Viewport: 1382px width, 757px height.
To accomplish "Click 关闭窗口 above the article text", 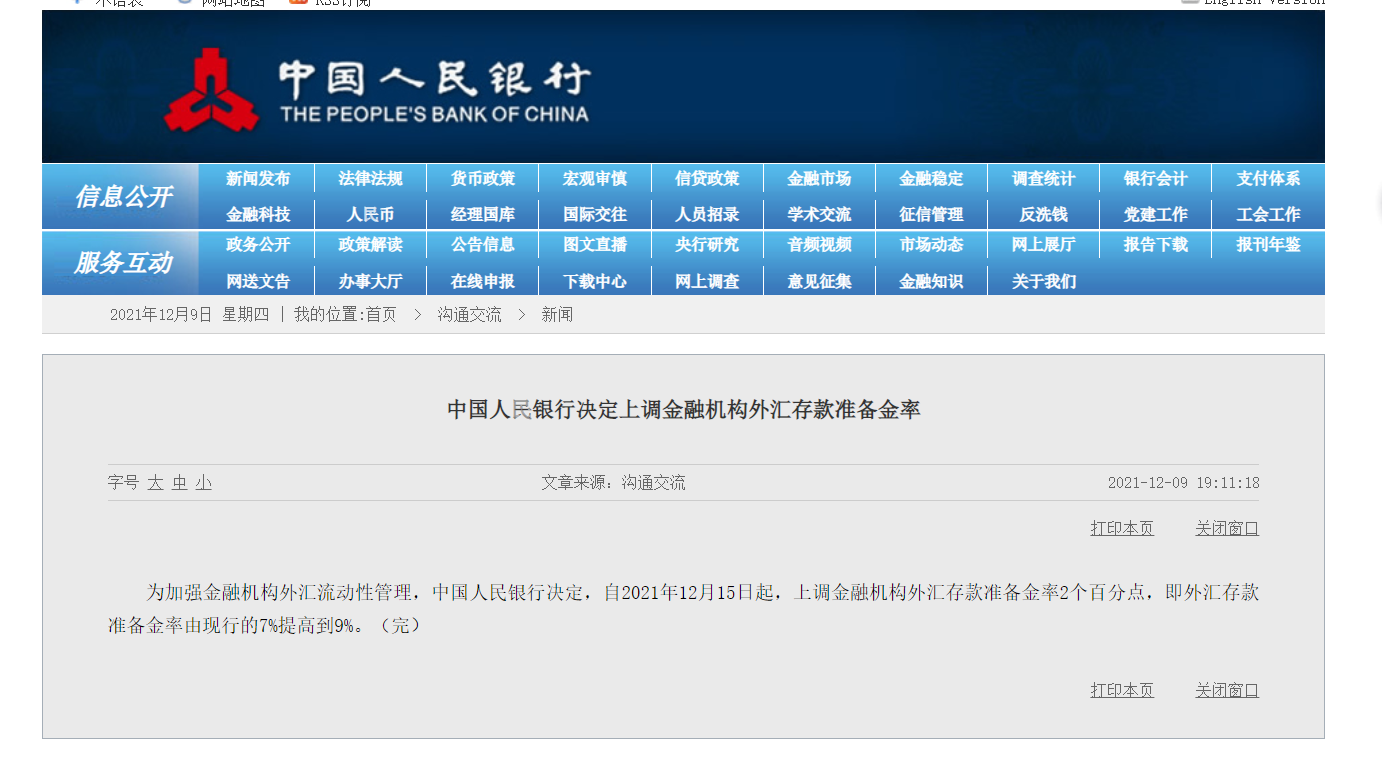I will [1227, 528].
